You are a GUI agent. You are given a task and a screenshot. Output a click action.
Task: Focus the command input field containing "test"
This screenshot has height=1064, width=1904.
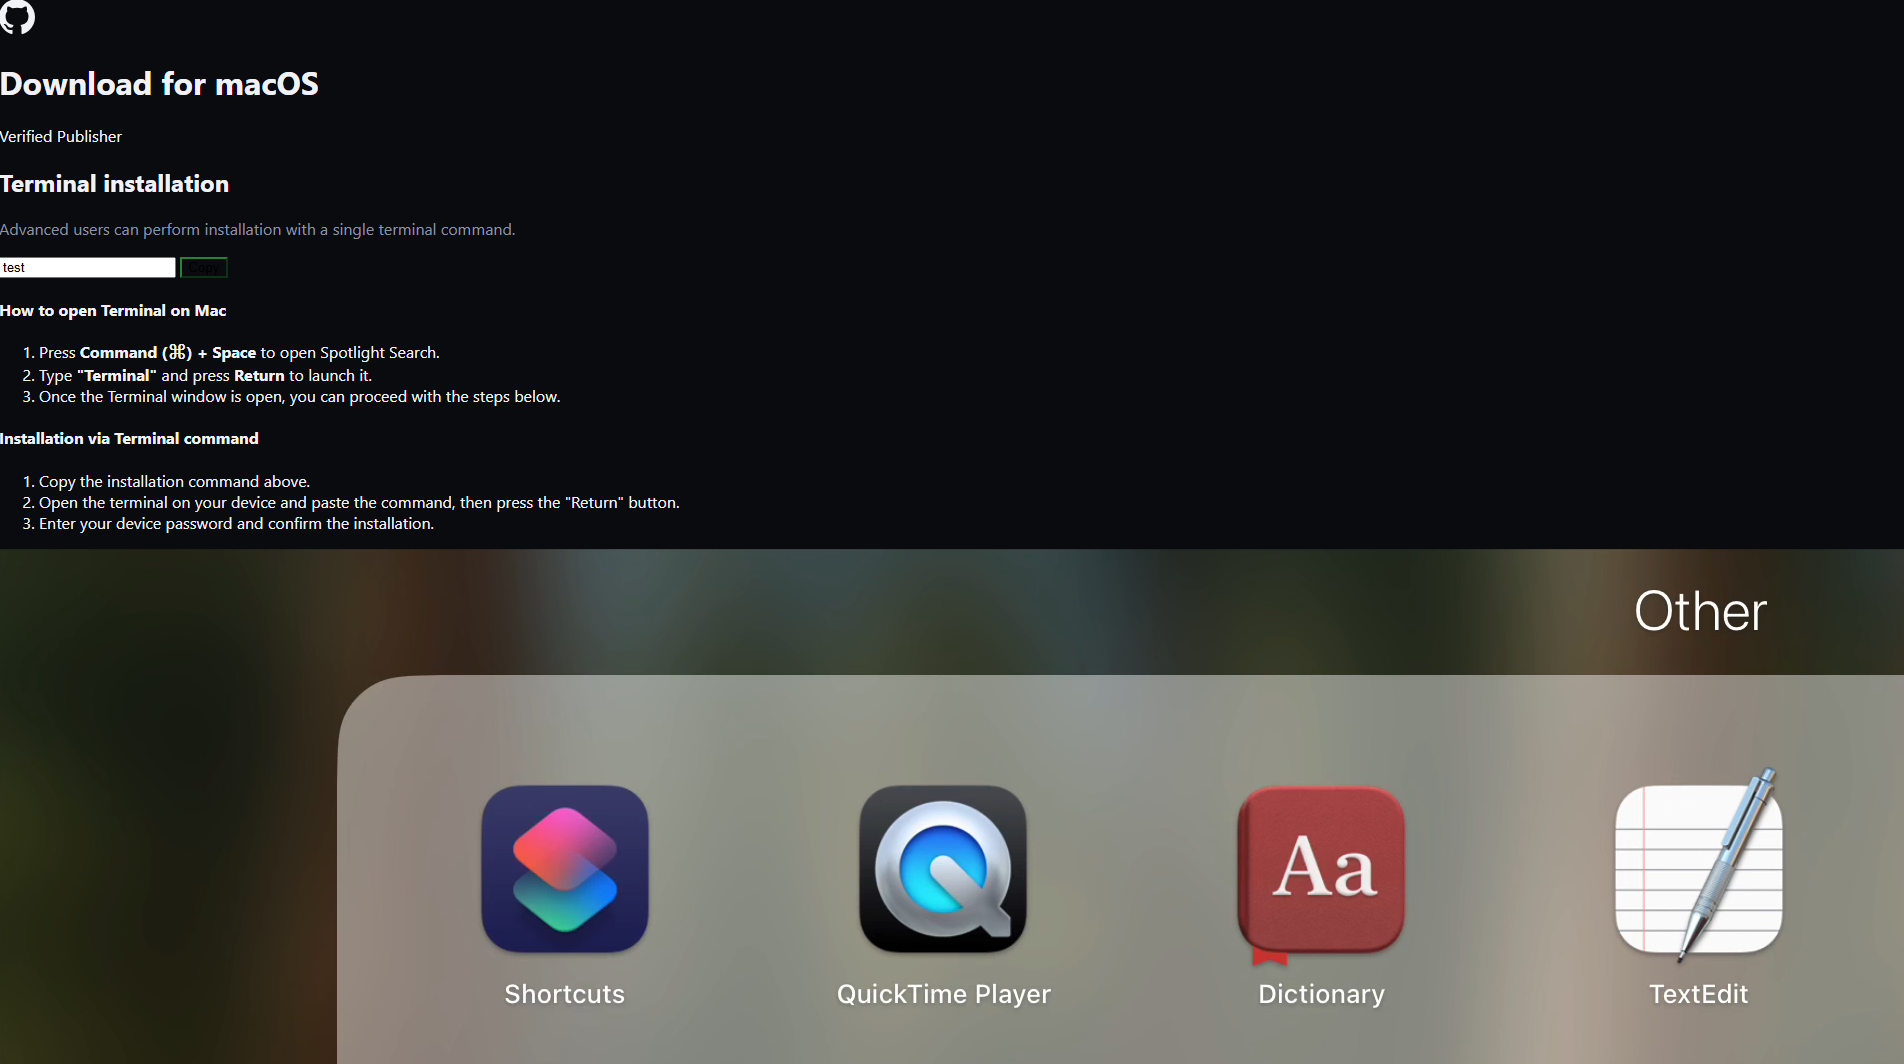coord(88,267)
